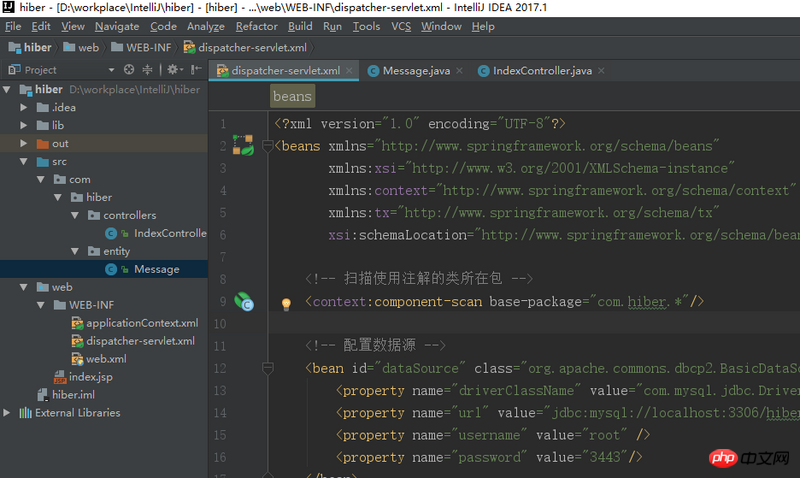Collapse the WEB-INF folder
Viewport: 800px width, 478px height.
(x=41, y=305)
